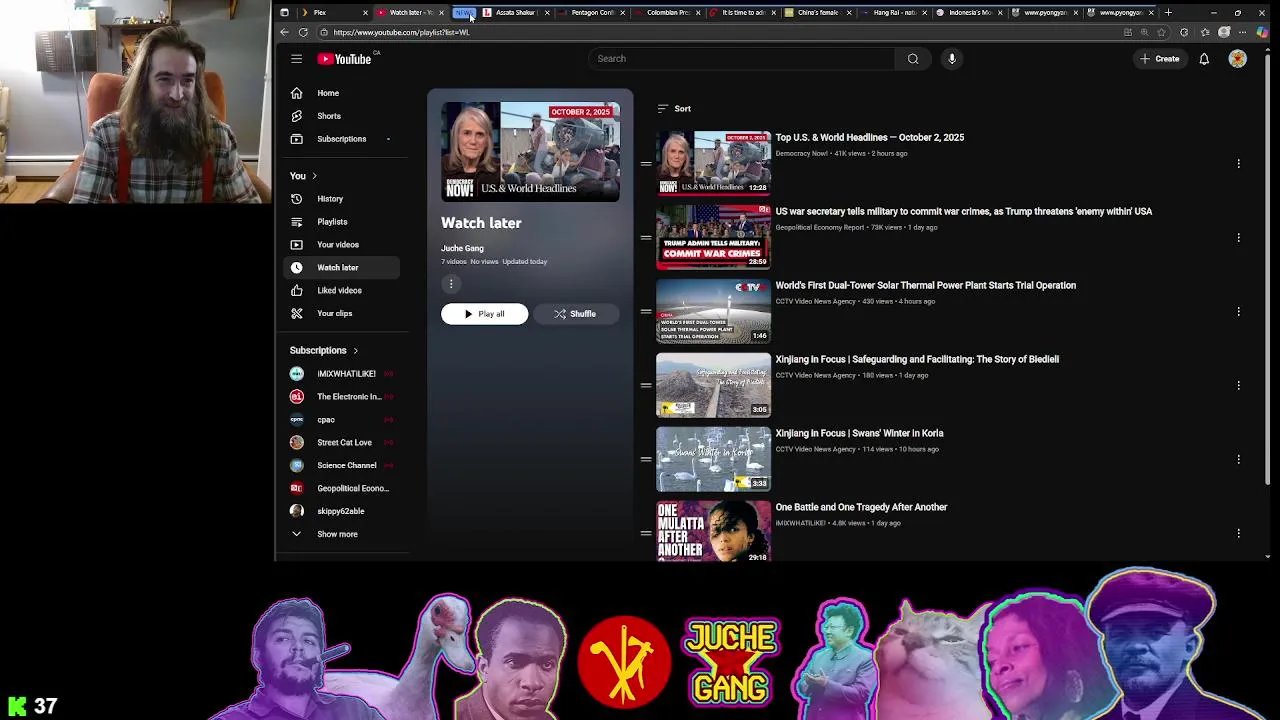
Task: Switch to the Assata Shakur browser tab
Action: pos(515,12)
